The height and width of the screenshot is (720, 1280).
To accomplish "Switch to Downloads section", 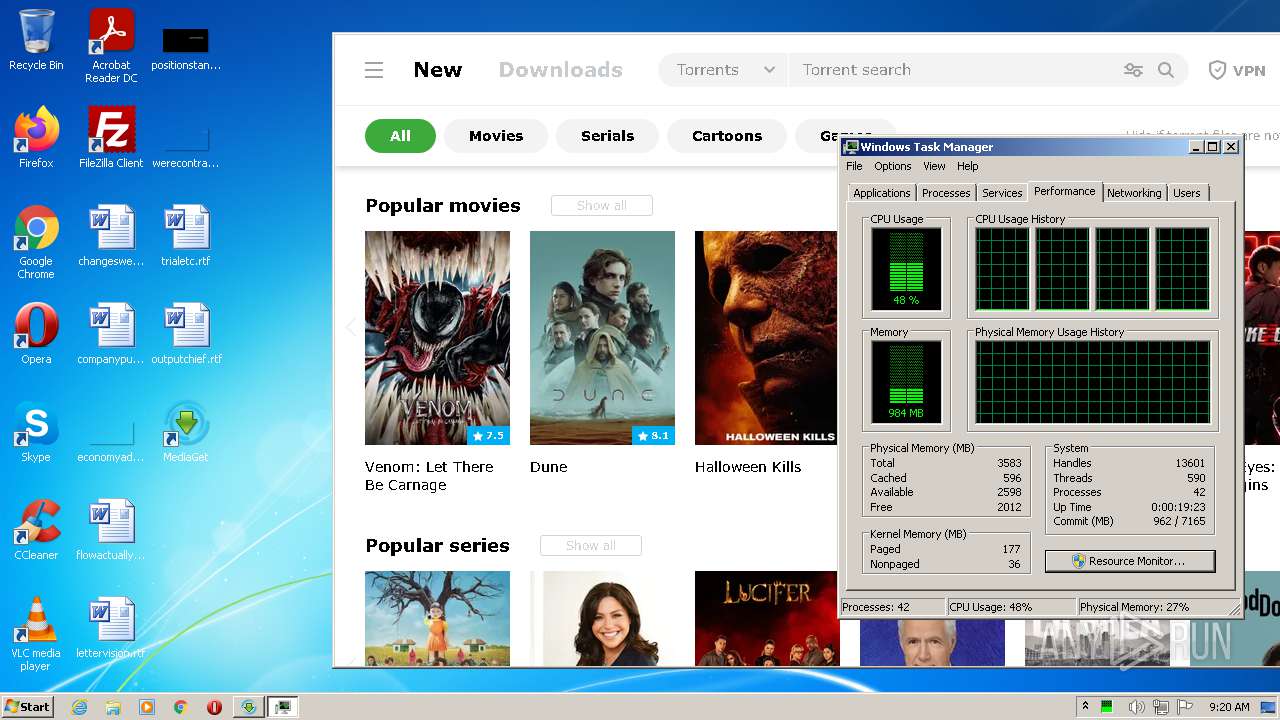I will click(561, 70).
